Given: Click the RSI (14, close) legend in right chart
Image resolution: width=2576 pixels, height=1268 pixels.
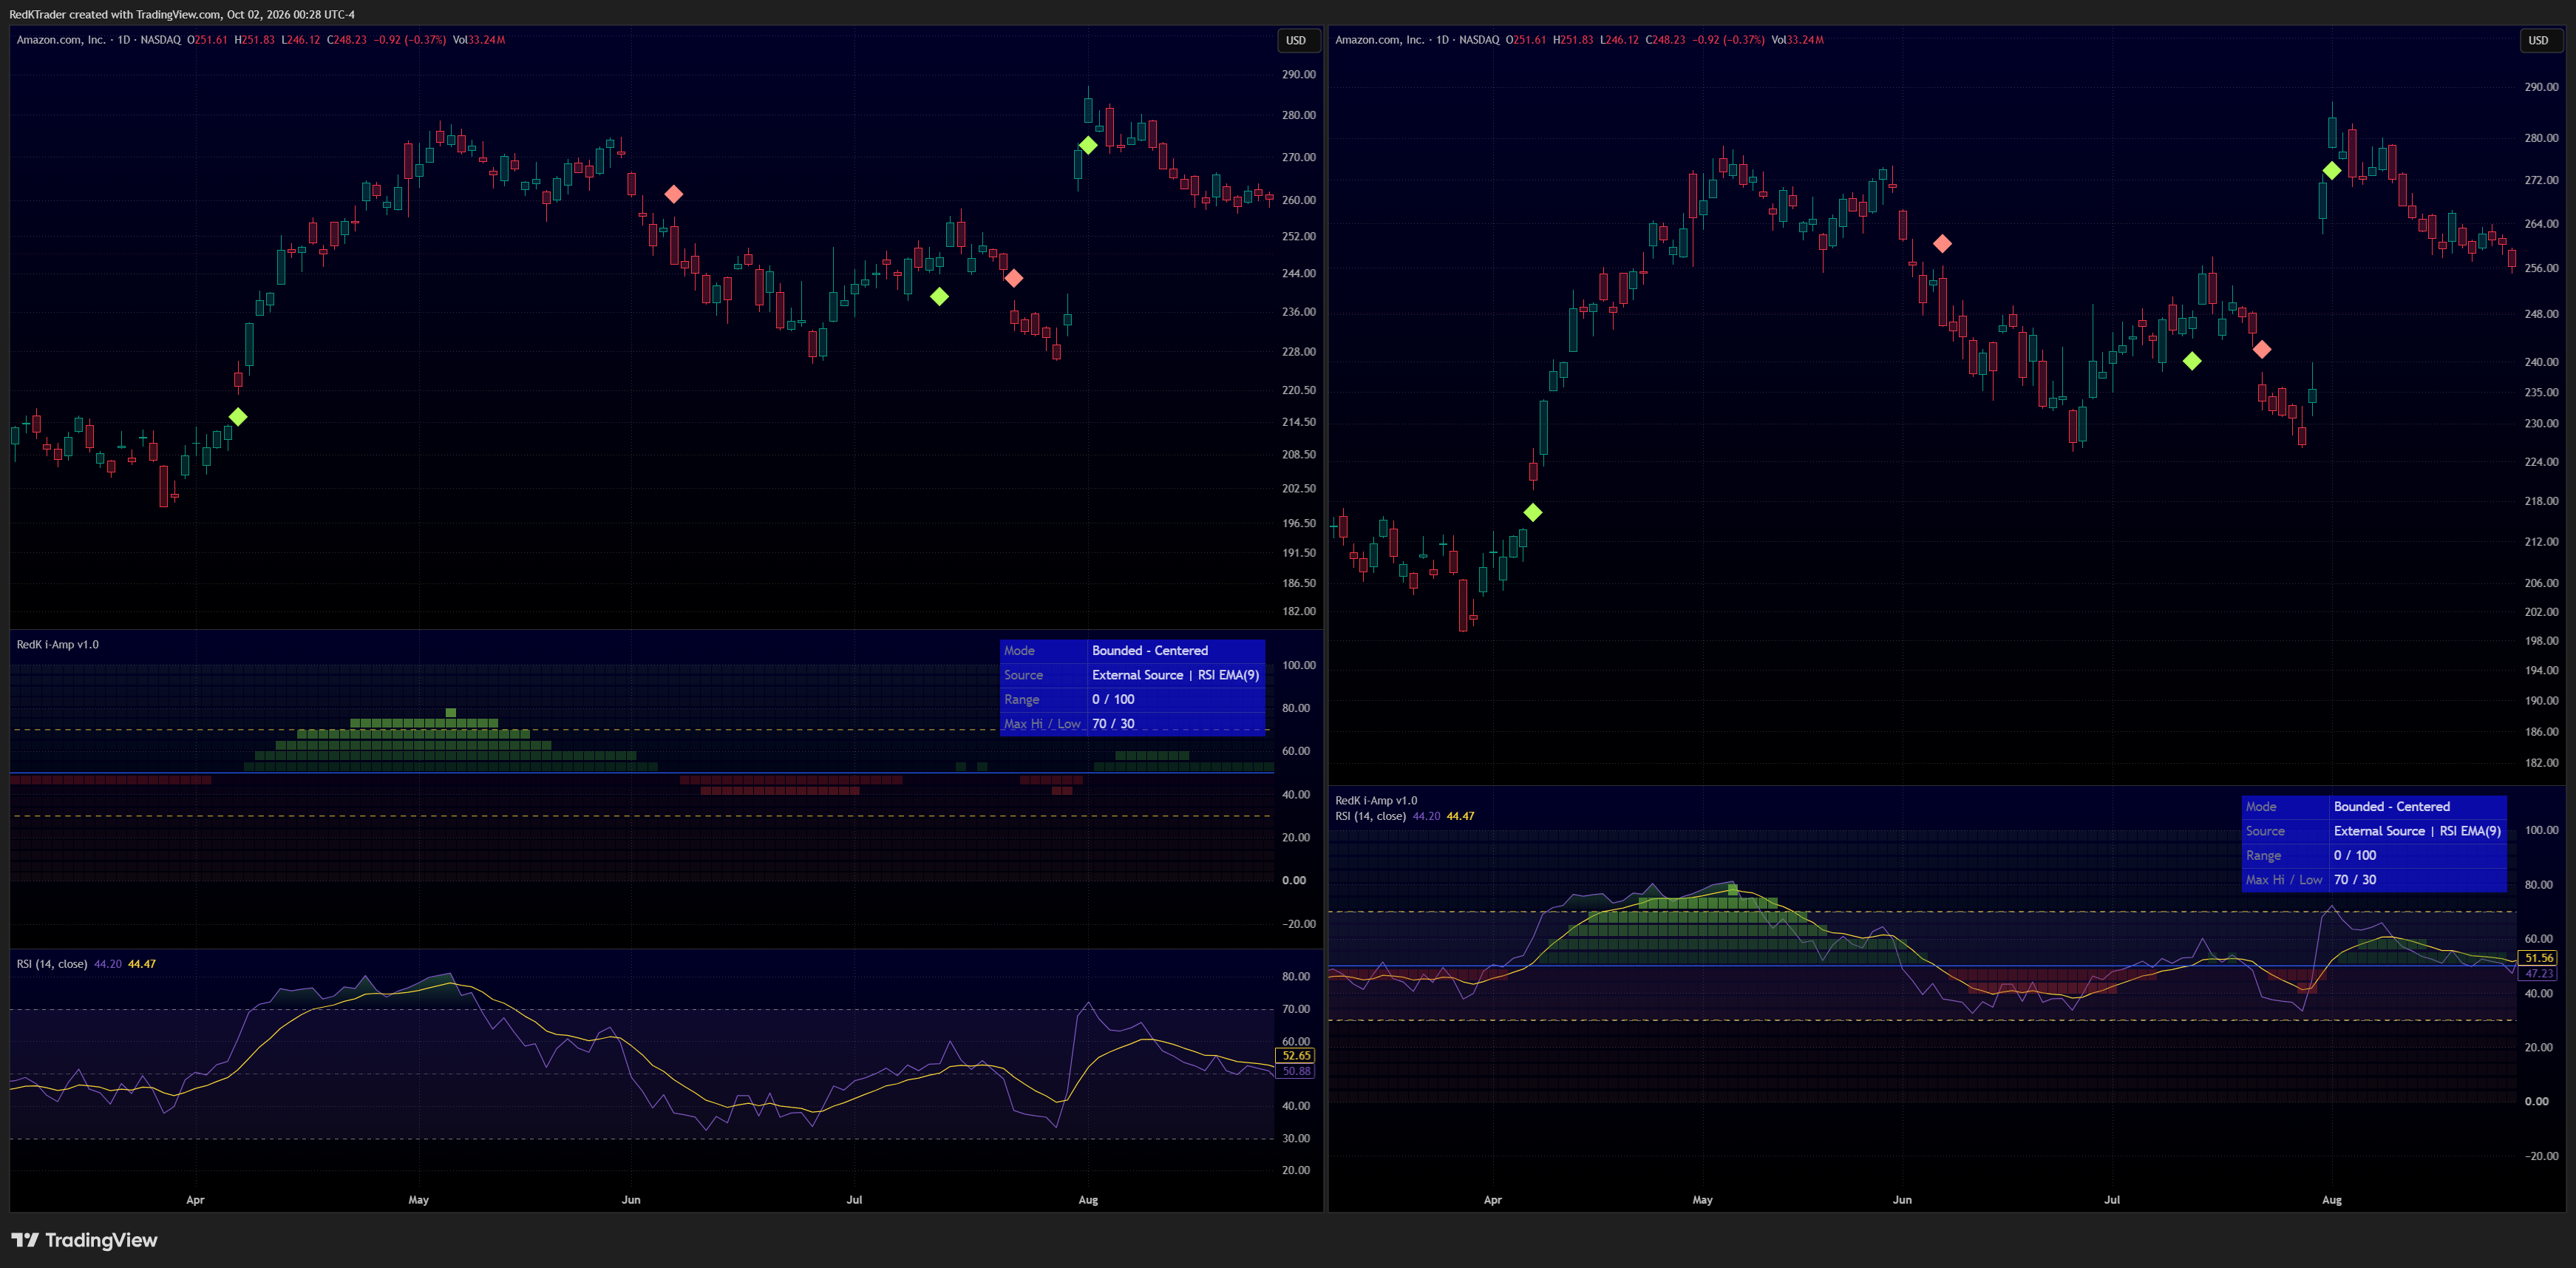Looking at the screenshot, I should 1370,816.
